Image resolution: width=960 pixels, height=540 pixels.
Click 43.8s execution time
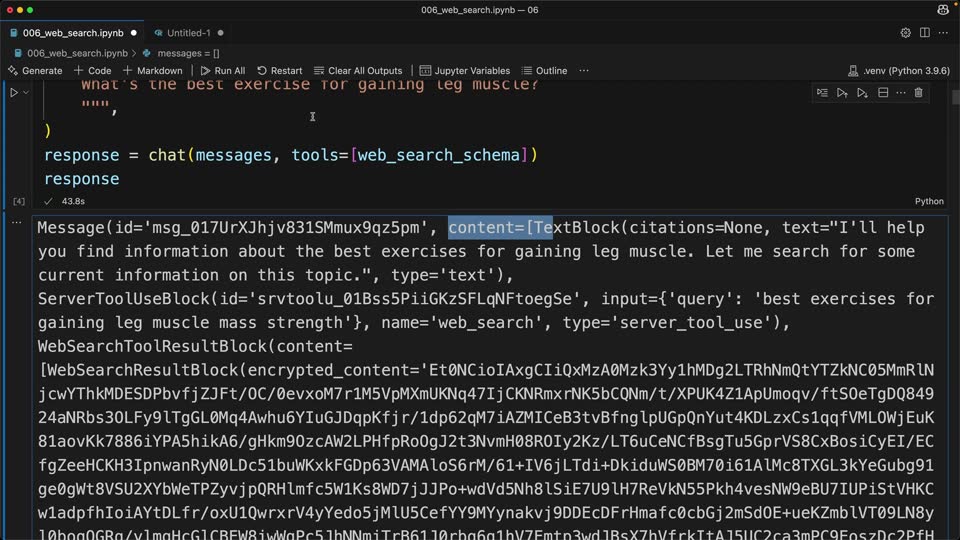pos(73,201)
